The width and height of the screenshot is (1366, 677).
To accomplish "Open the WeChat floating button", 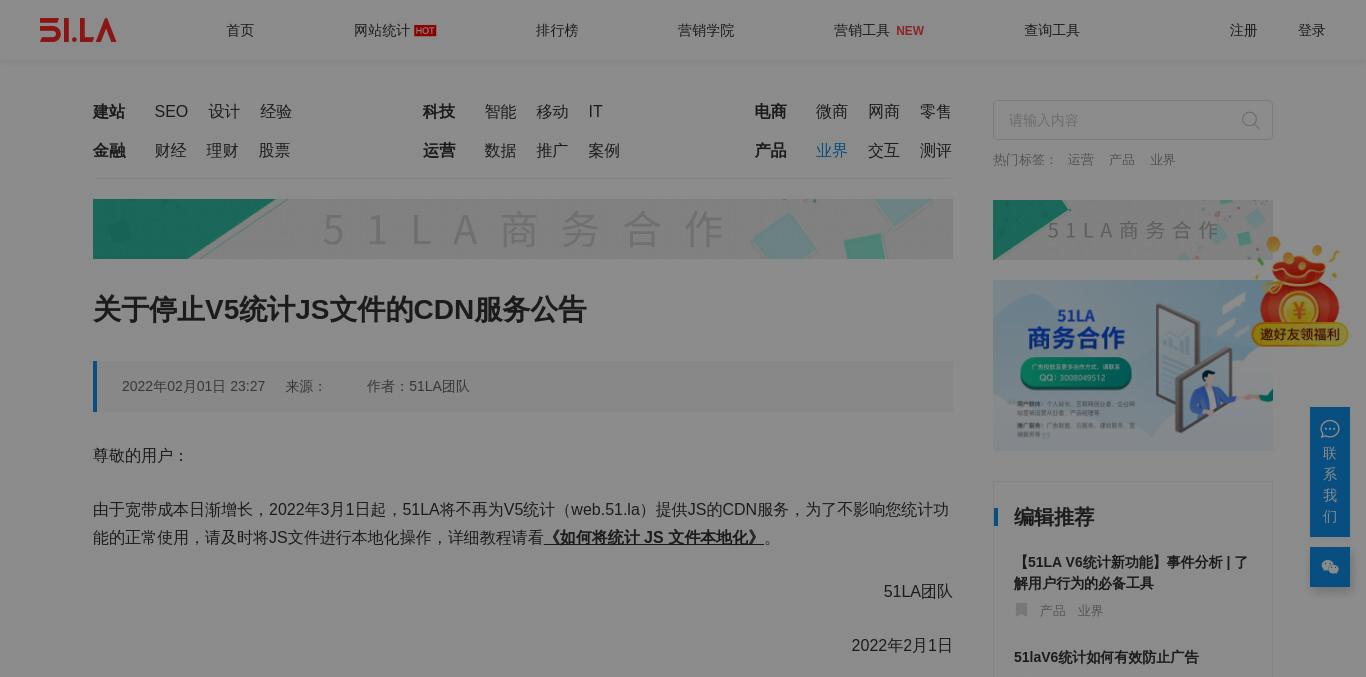I will pyautogui.click(x=1330, y=567).
